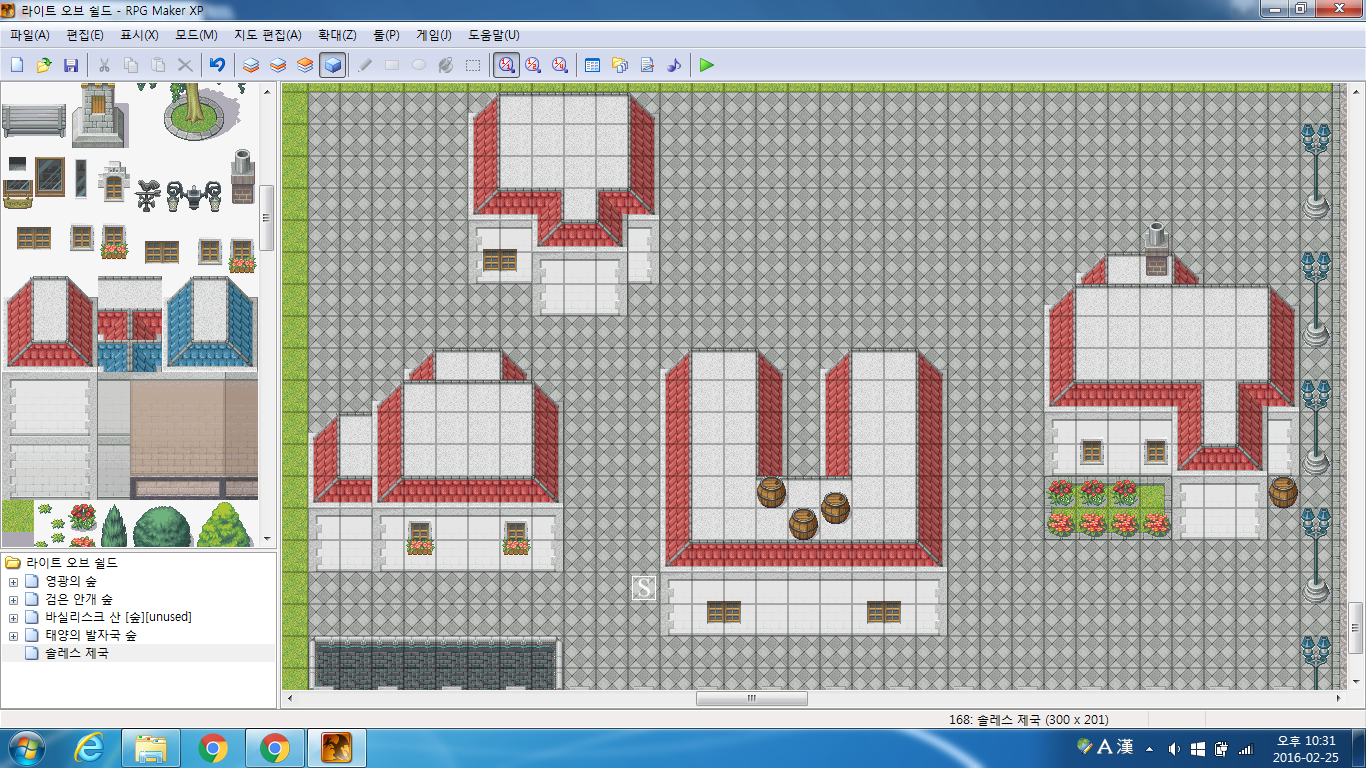Select the 검은 안개 숲 map entry
This screenshot has width=1366, height=768.
coord(78,599)
